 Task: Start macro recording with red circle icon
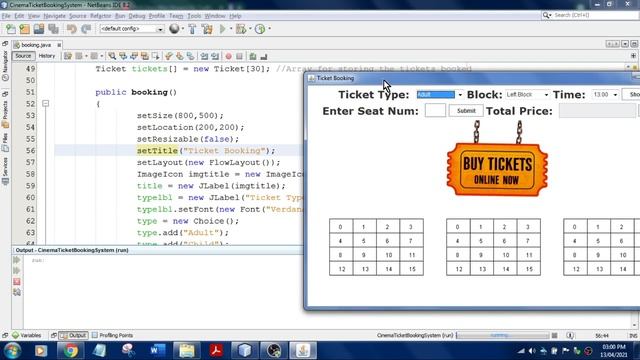coord(229,56)
